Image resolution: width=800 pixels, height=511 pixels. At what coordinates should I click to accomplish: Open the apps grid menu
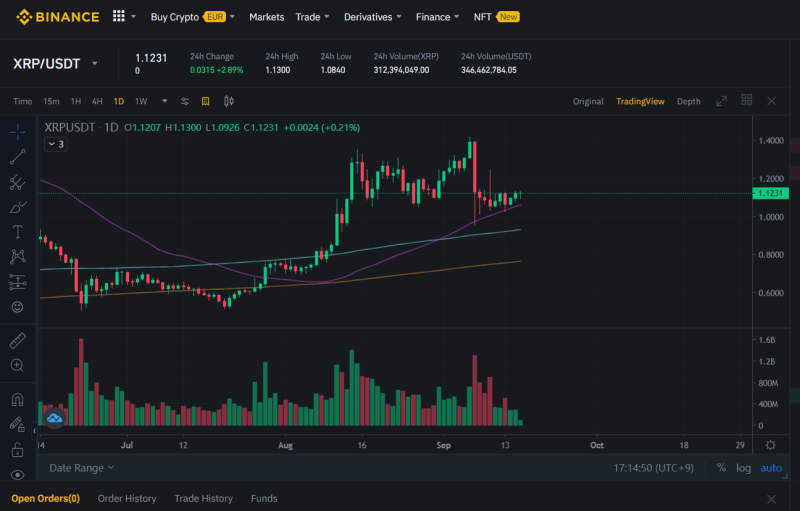point(118,16)
